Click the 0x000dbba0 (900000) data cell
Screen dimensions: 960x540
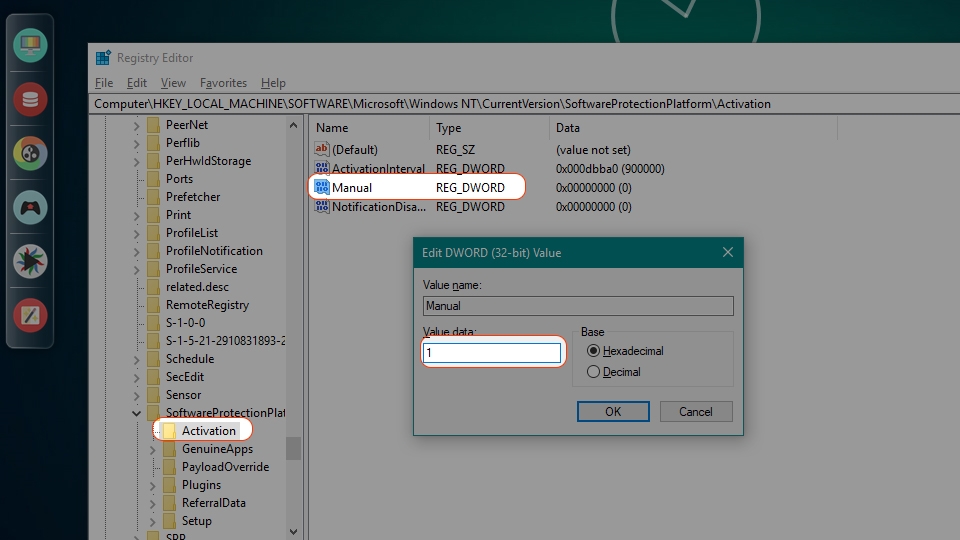coord(610,168)
